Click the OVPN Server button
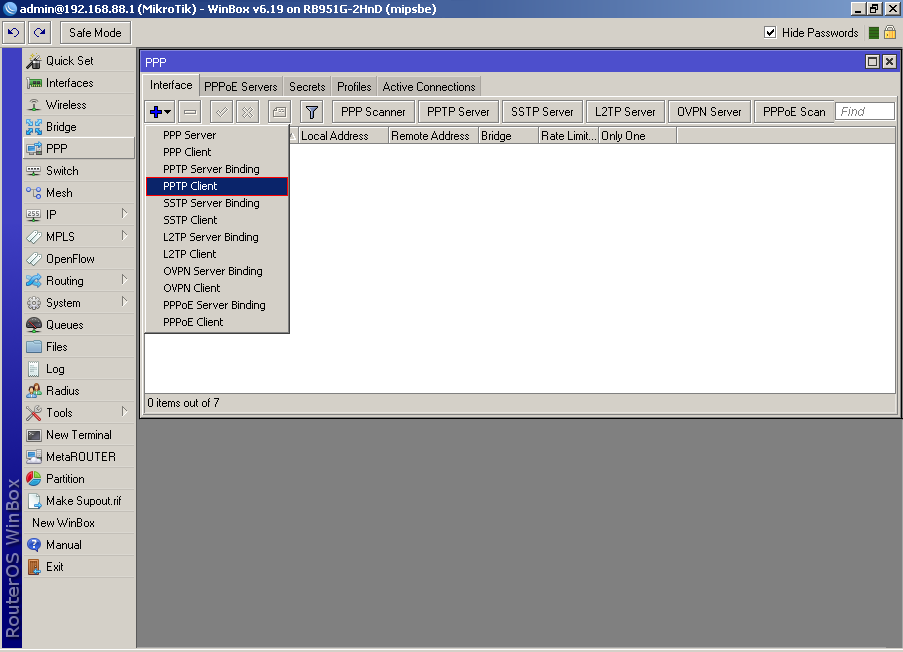903x652 pixels. [x=710, y=112]
